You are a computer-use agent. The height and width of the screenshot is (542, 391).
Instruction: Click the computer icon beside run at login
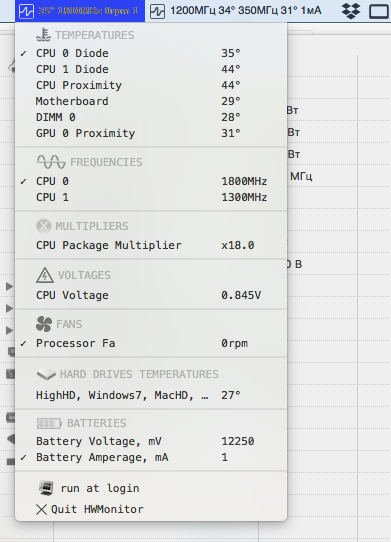46,488
